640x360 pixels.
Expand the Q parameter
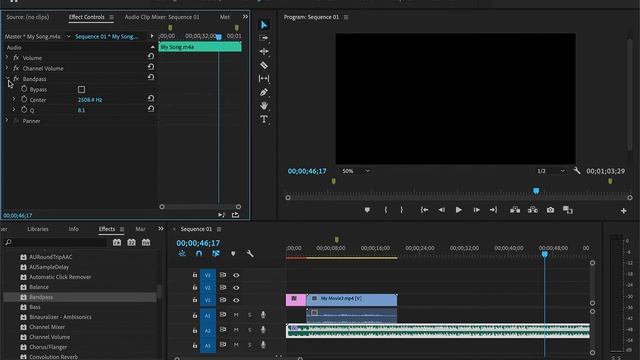(13, 110)
